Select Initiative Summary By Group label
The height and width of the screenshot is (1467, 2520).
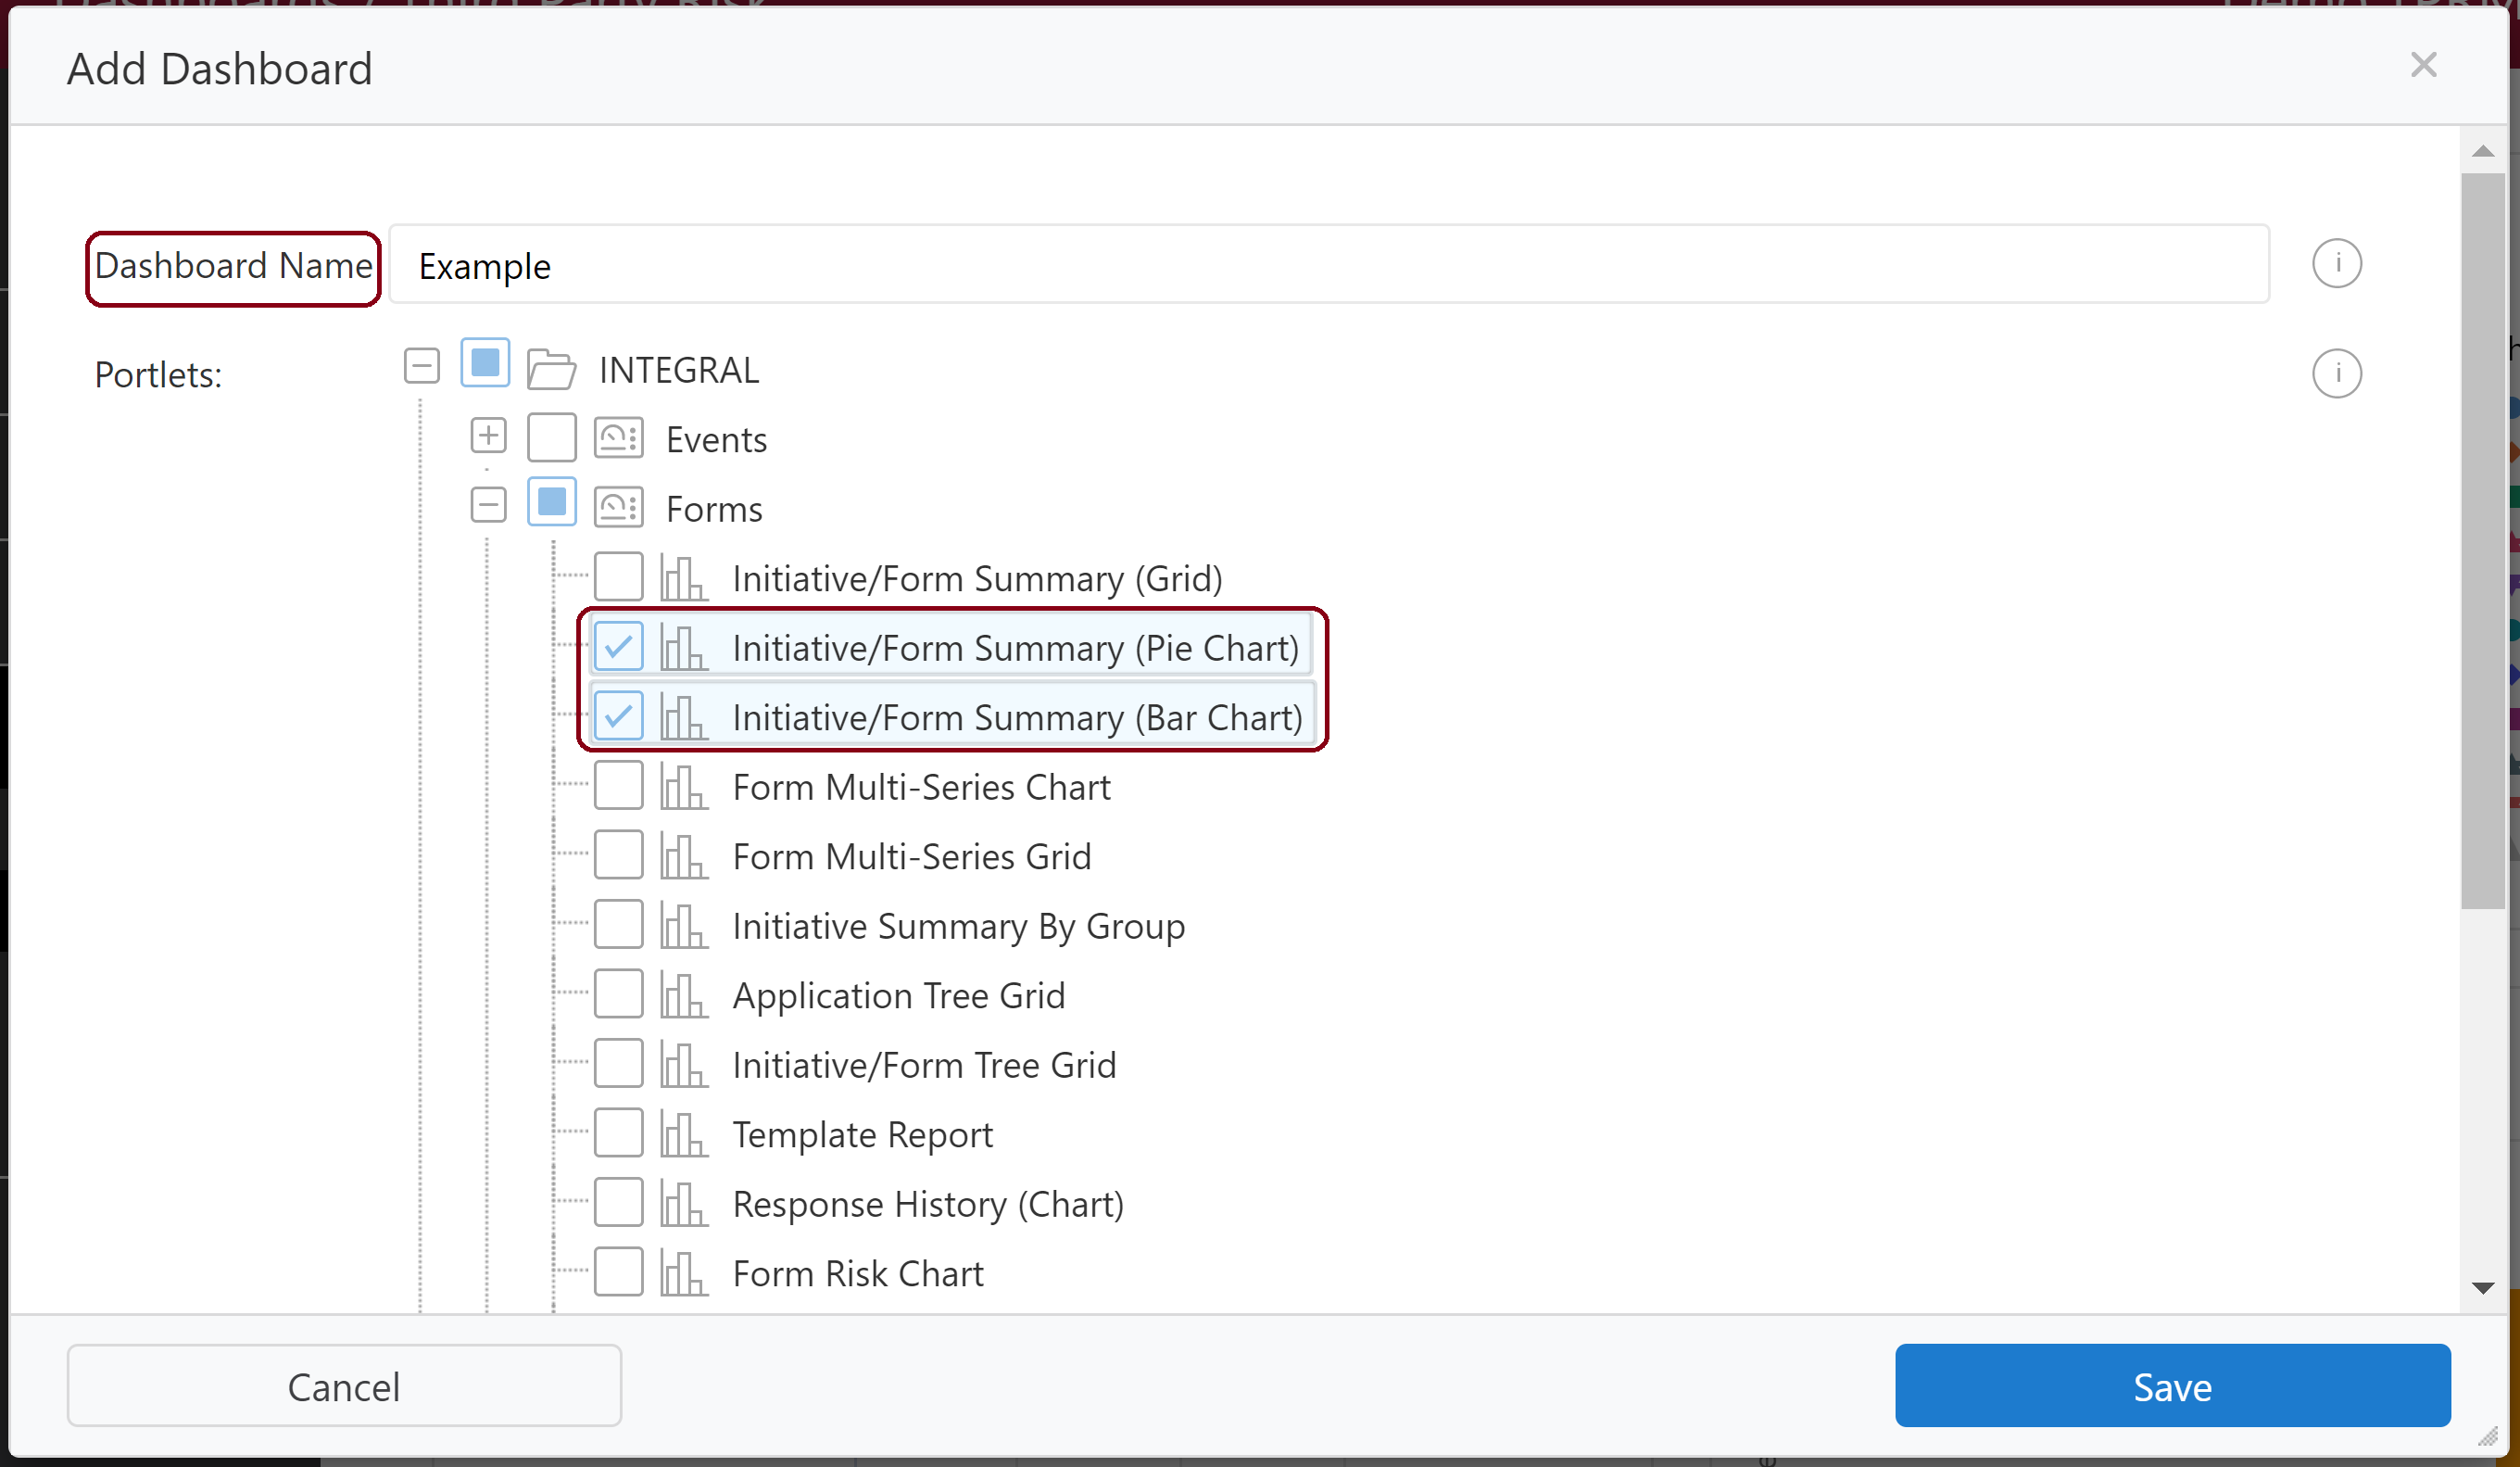click(x=958, y=927)
